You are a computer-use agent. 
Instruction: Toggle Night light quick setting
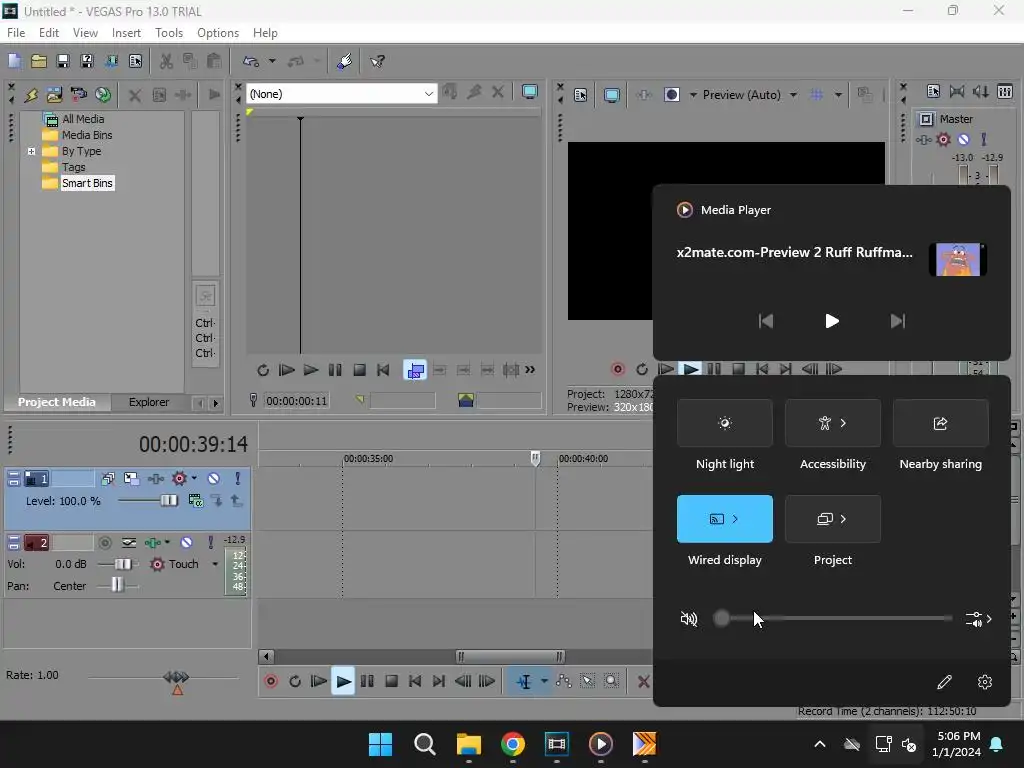(x=725, y=423)
